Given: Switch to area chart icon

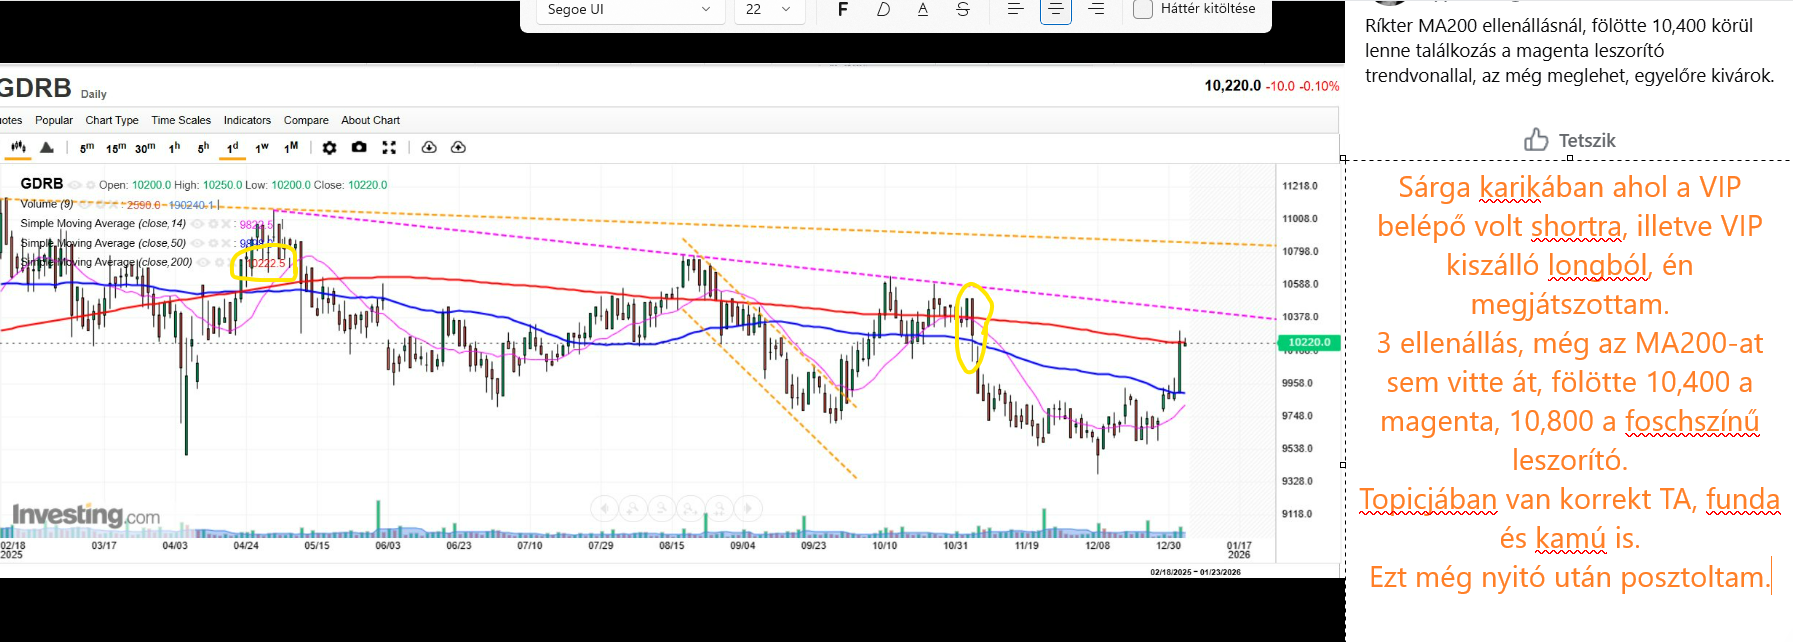Looking at the screenshot, I should [x=47, y=148].
